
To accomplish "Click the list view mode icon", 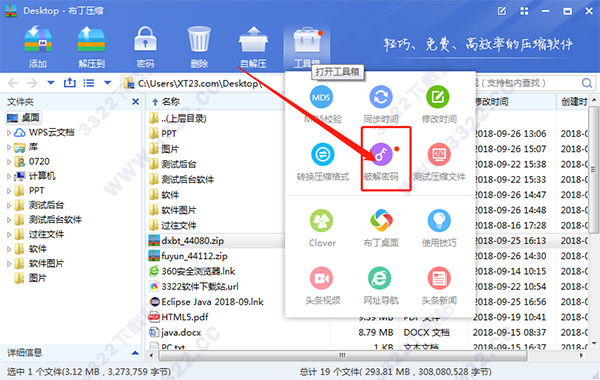I will pyautogui.click(x=89, y=83).
